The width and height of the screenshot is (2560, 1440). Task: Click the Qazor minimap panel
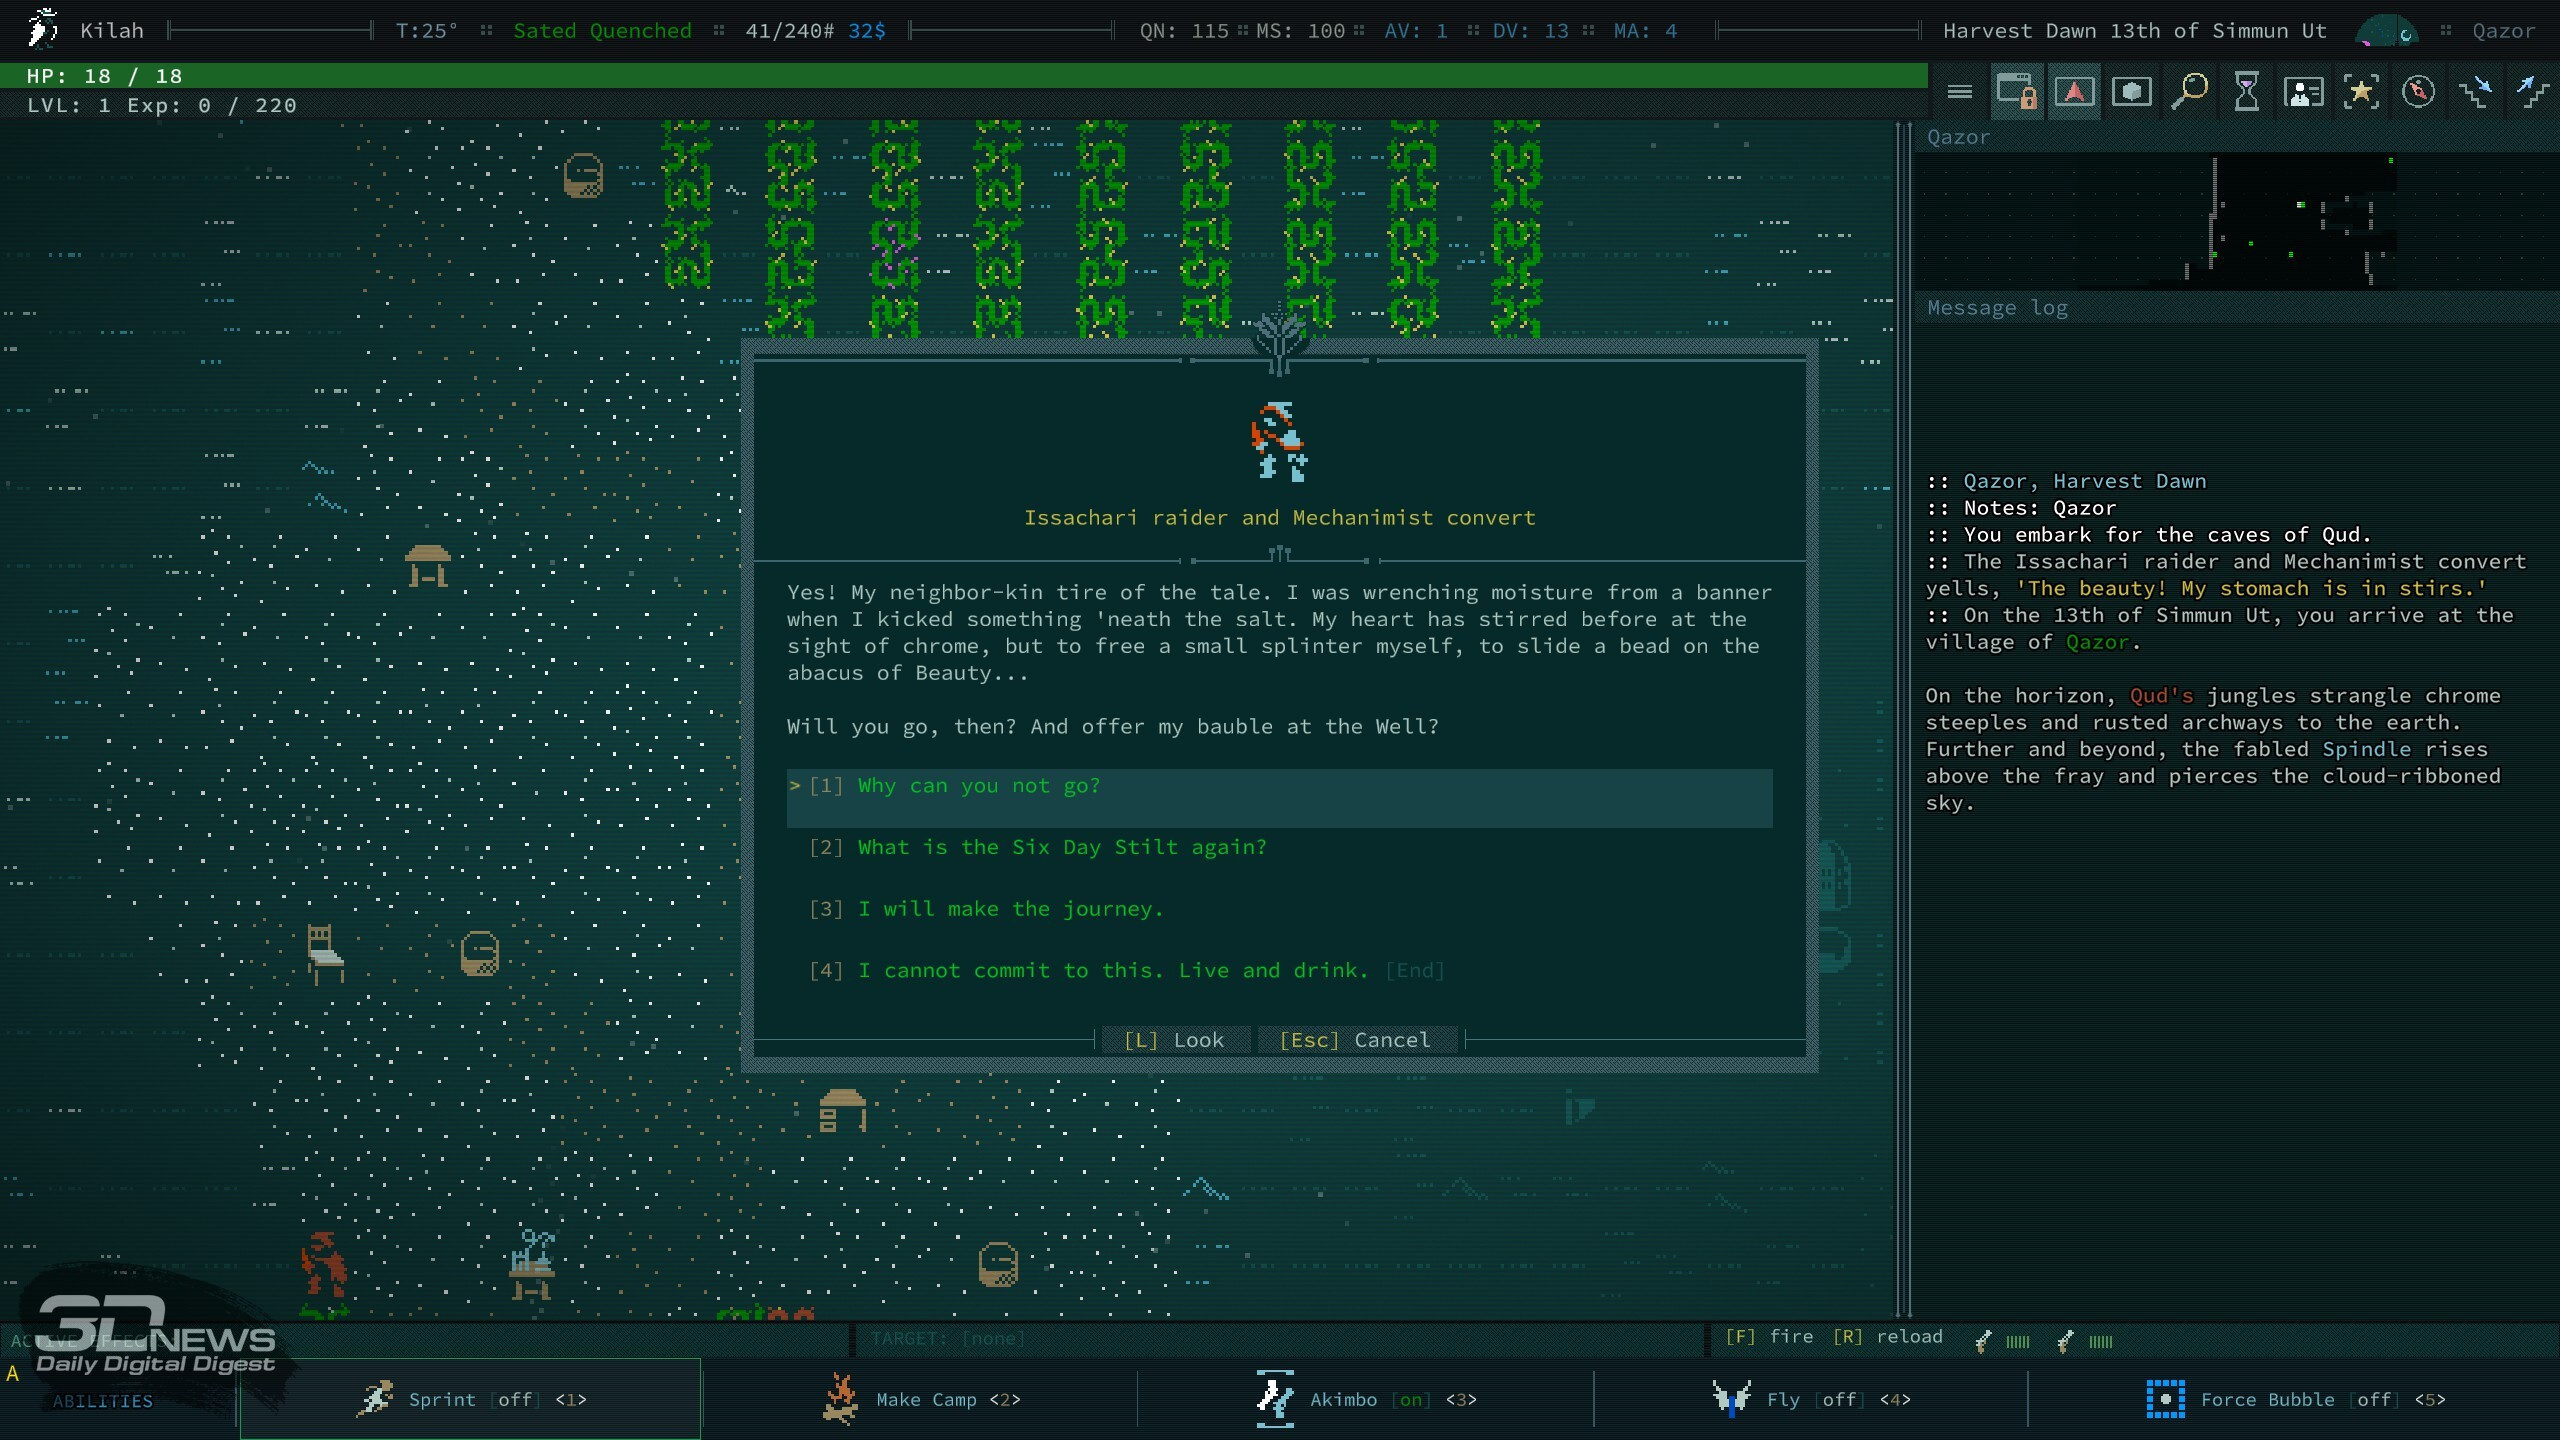pos(2235,221)
